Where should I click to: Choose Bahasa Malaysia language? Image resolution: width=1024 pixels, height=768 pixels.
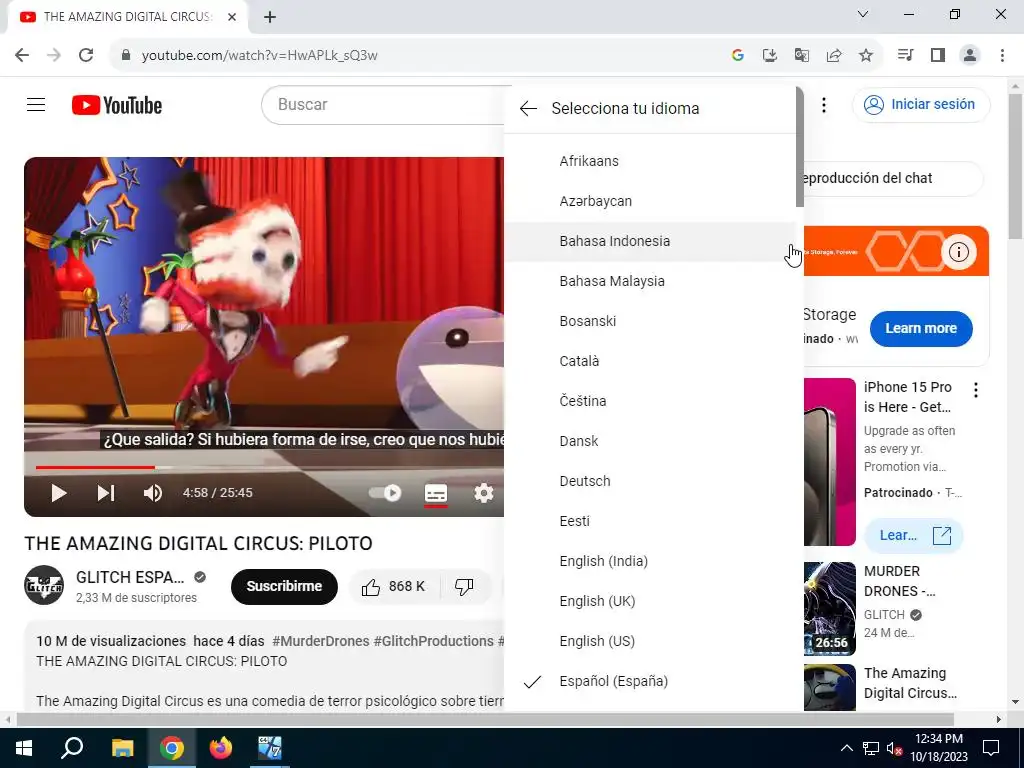[x=650, y=281]
